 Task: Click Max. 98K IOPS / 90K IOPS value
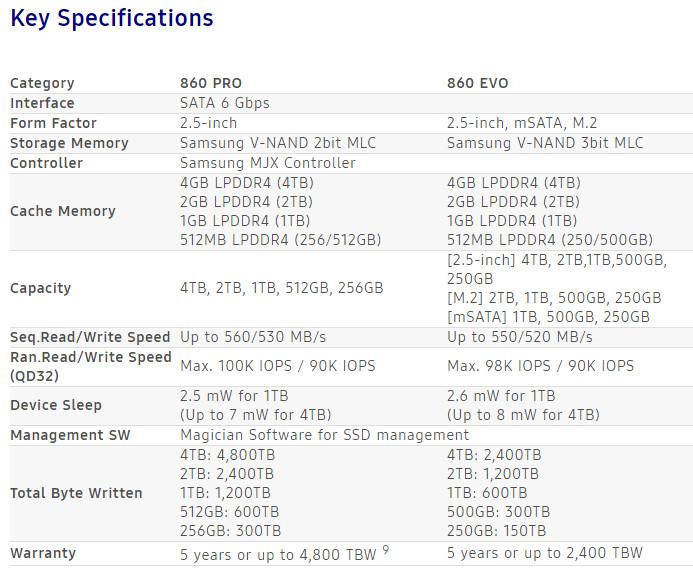[541, 366]
